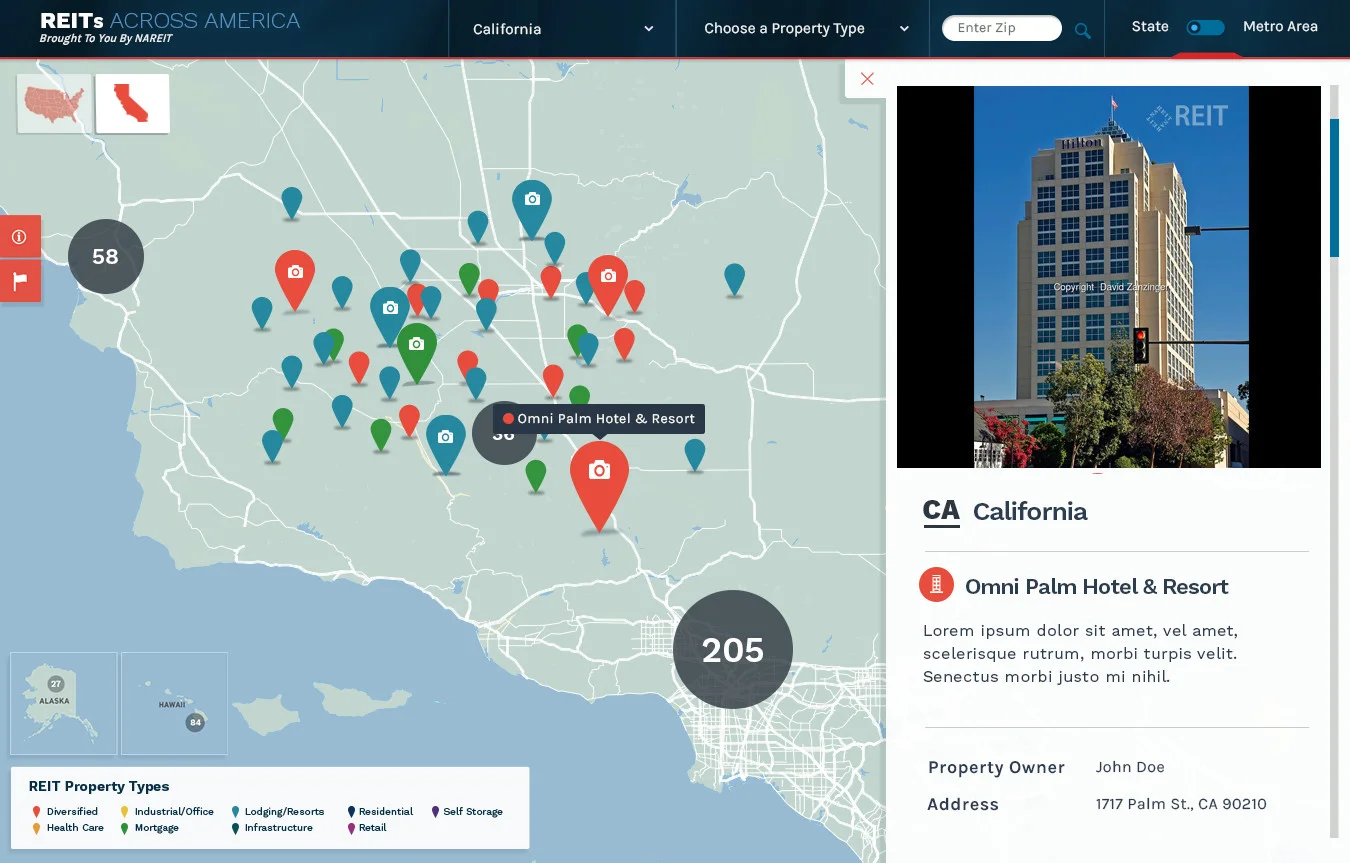
Task: Open the 58 property cluster marker
Action: coord(106,256)
